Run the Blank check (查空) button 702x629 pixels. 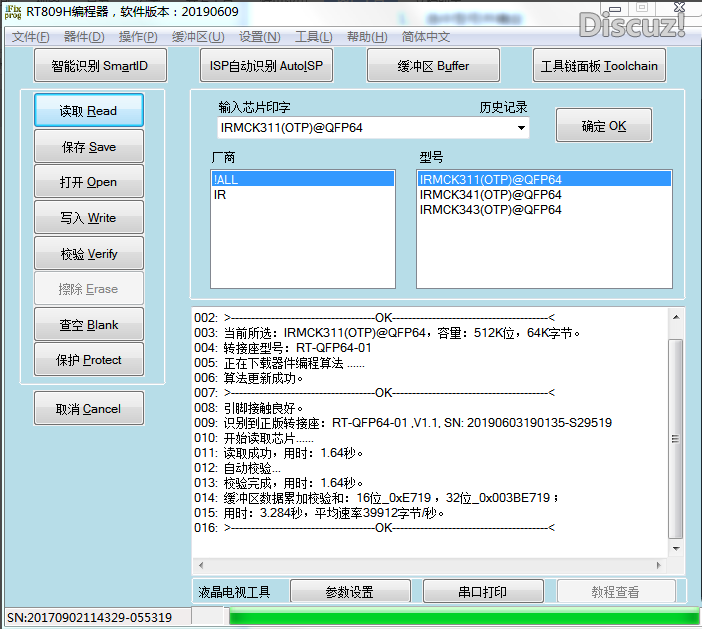click(x=89, y=325)
